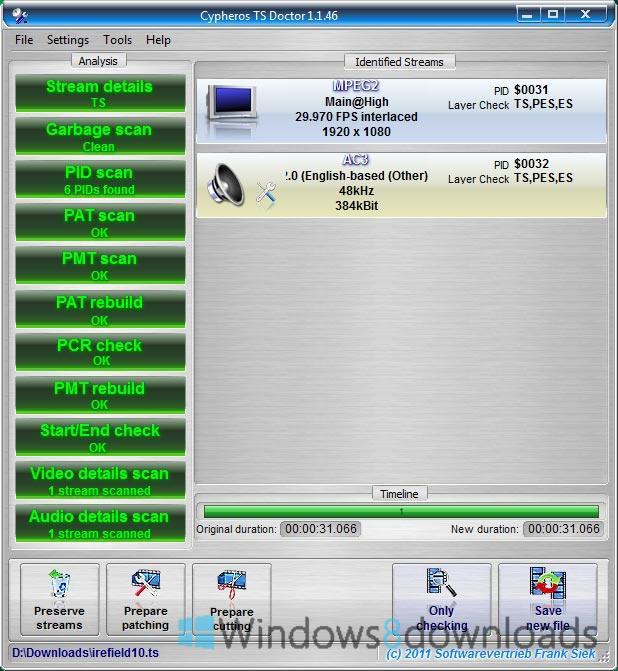Click the Prepare patching tools icon
Image resolution: width=618 pixels, height=671 pixels.
point(146,583)
